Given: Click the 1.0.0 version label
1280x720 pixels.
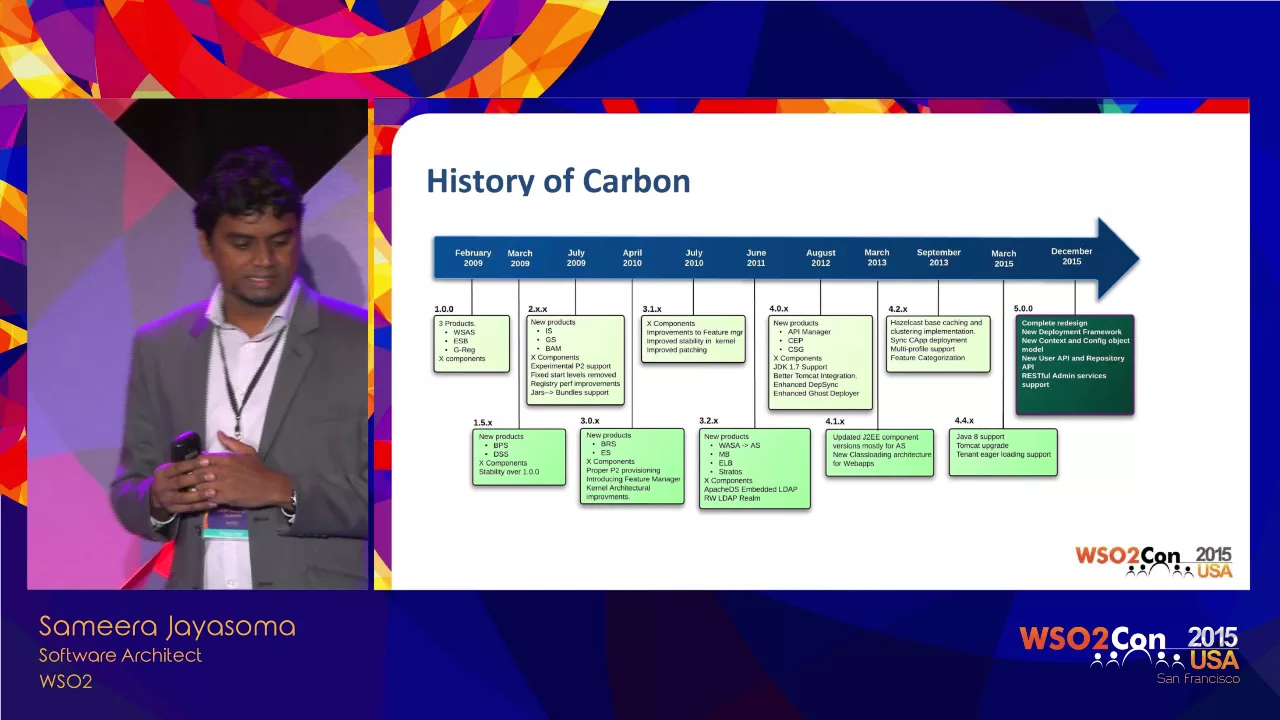Looking at the screenshot, I should tap(444, 309).
